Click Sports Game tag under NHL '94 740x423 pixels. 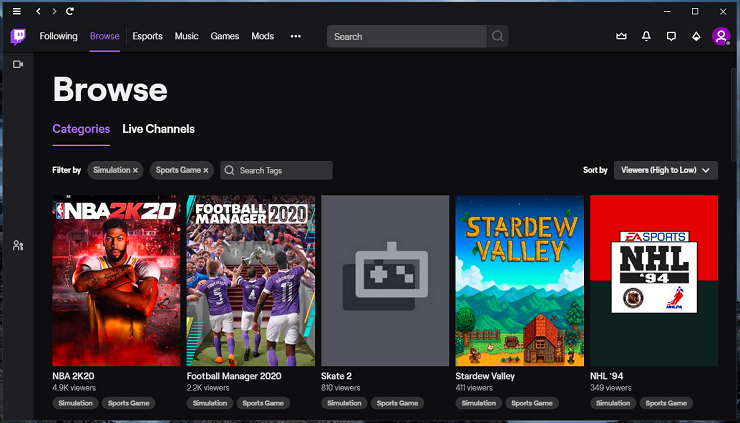tap(666, 403)
